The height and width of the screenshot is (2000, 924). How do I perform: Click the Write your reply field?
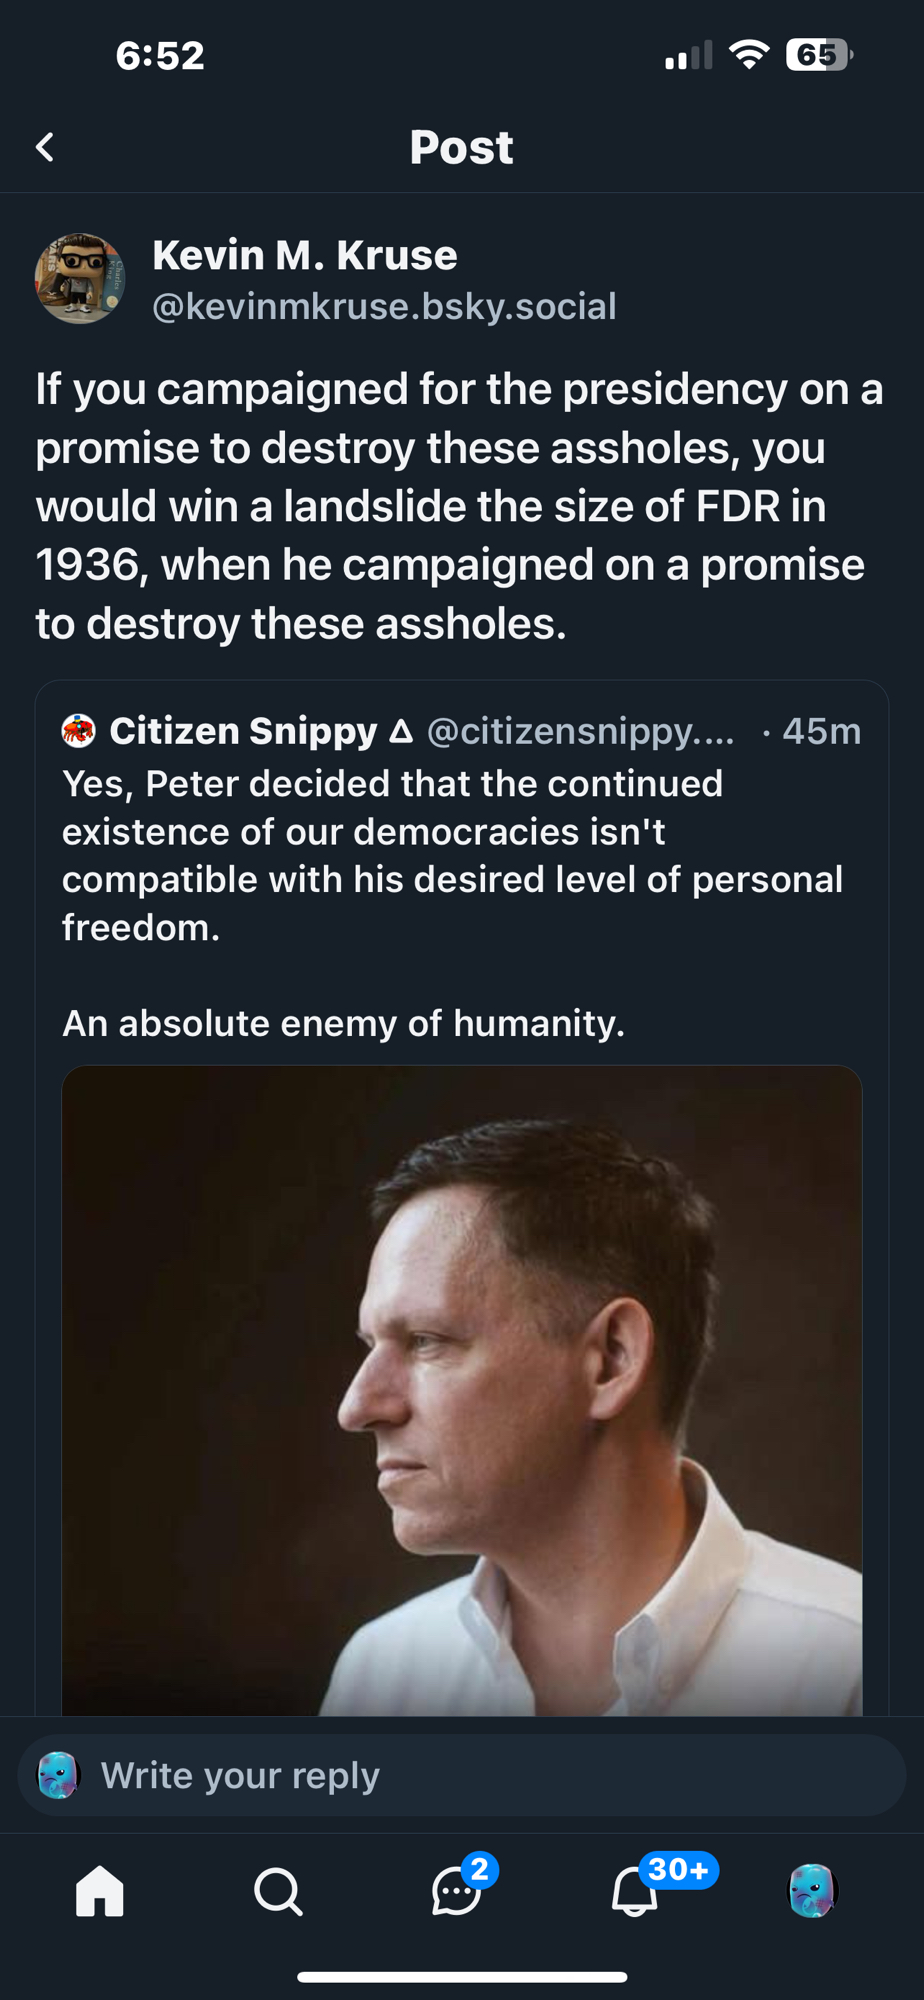coord(480,1775)
